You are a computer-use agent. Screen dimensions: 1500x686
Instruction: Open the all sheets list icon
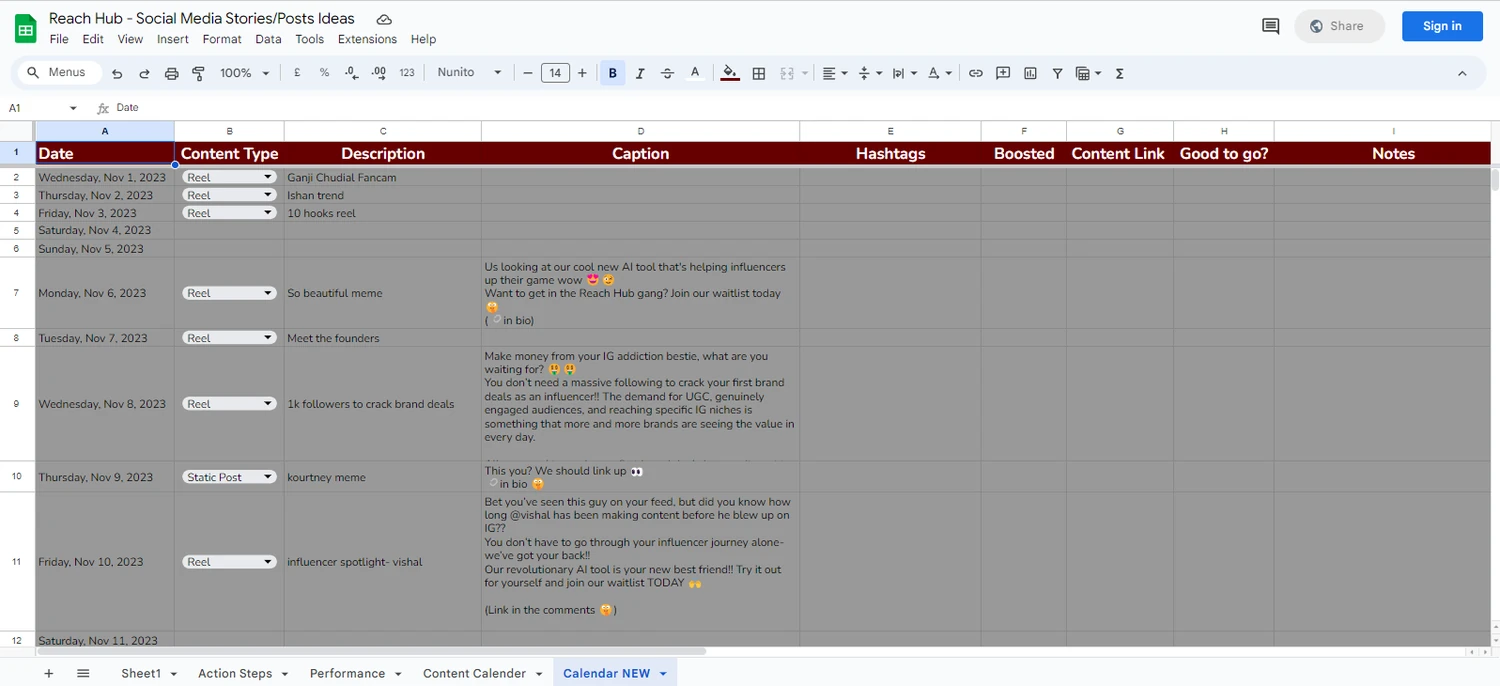pyautogui.click(x=83, y=673)
